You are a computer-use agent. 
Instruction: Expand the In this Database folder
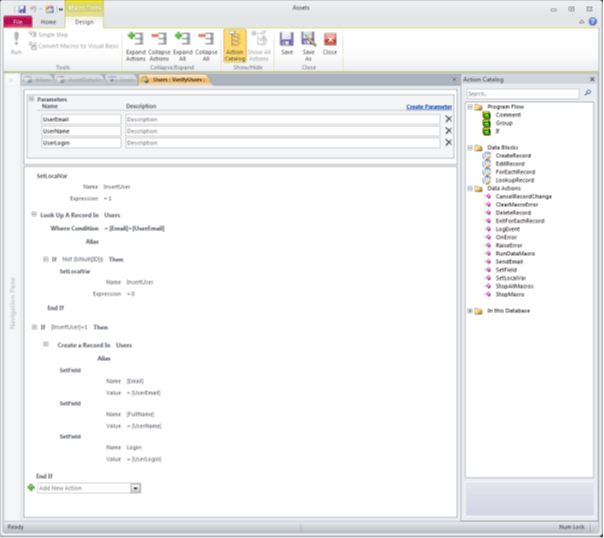pos(470,311)
